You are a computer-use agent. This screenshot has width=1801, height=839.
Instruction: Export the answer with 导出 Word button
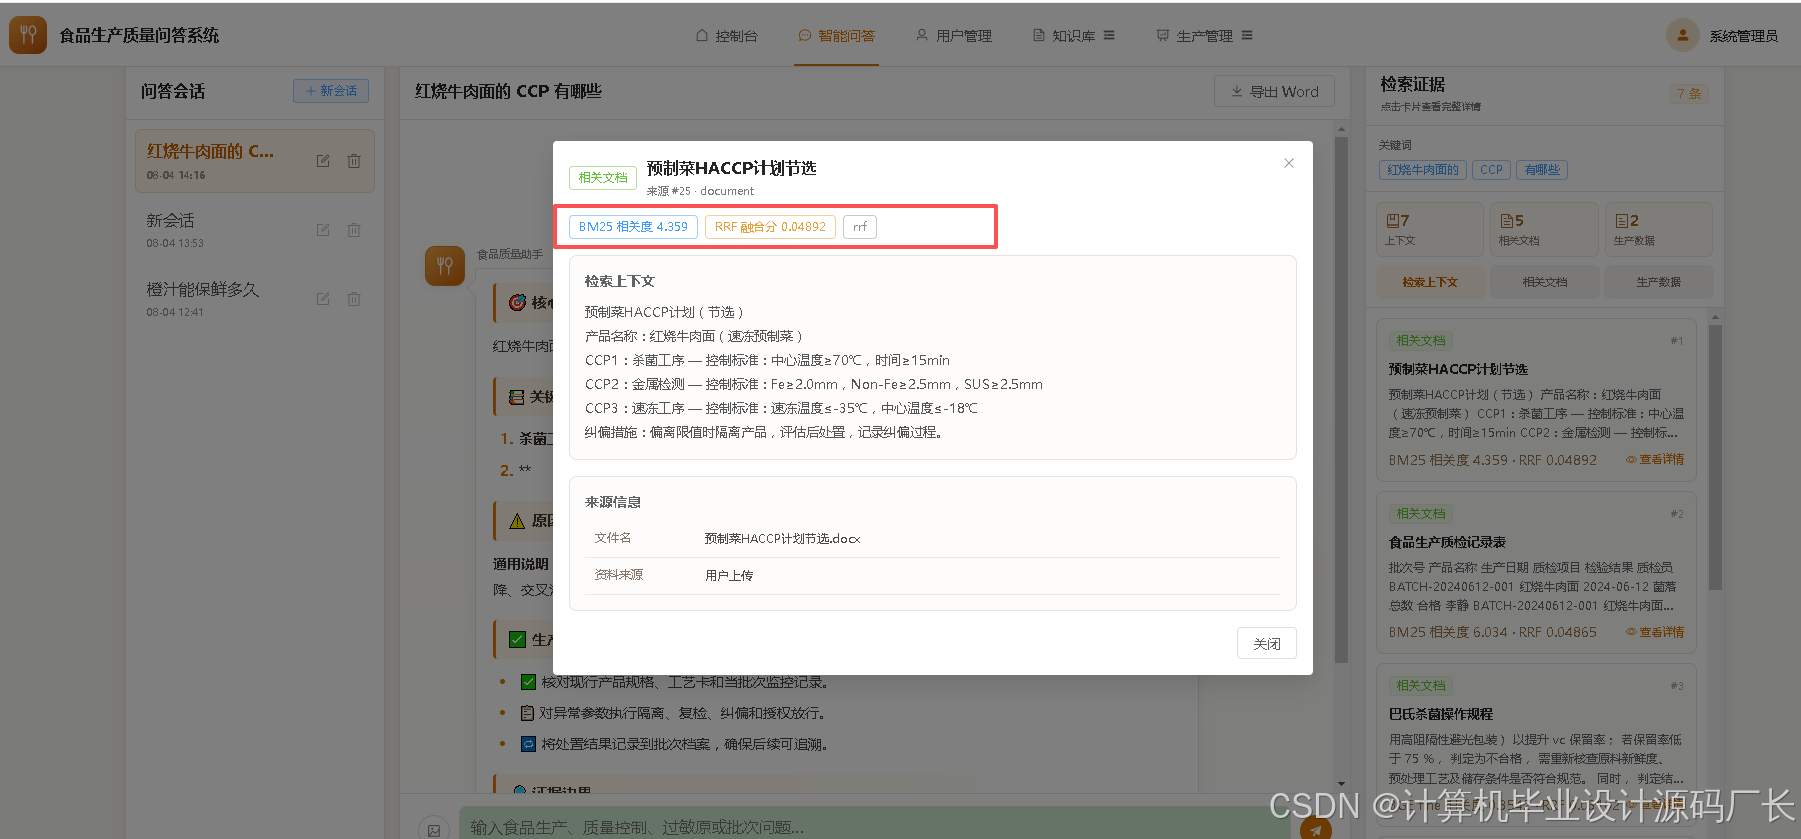[x=1274, y=91]
